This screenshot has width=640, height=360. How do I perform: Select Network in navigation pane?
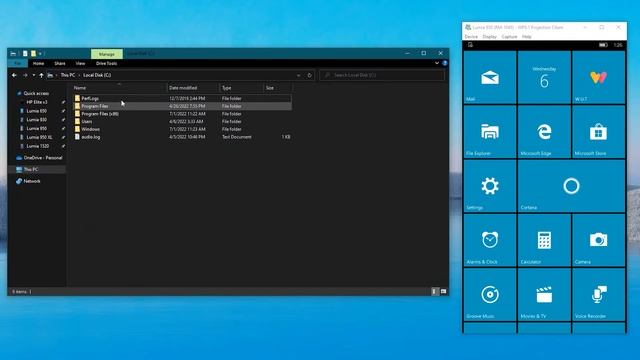[x=32, y=181]
